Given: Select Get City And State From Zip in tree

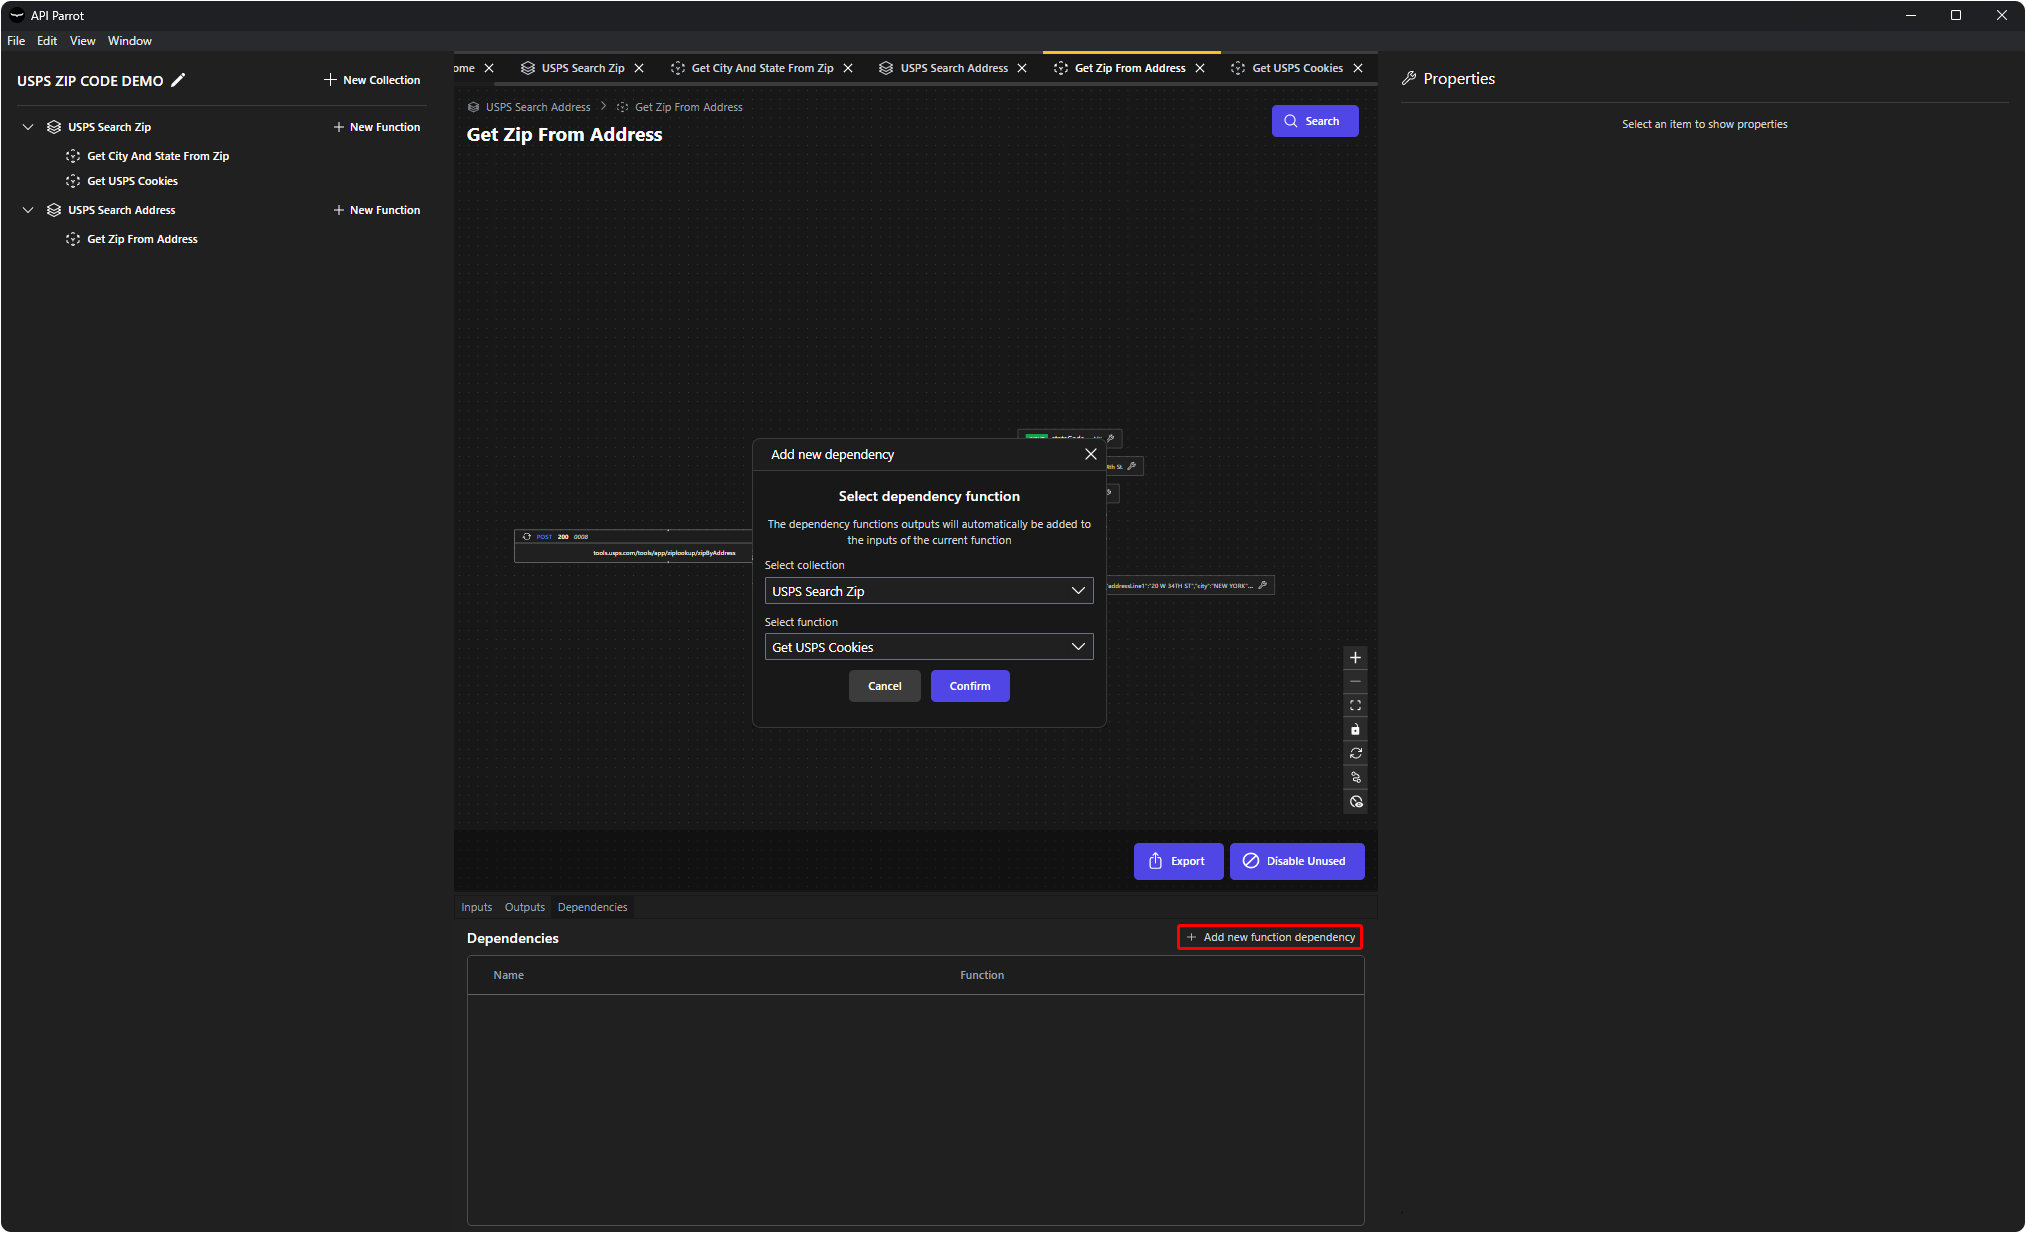Looking at the screenshot, I should [x=157, y=156].
